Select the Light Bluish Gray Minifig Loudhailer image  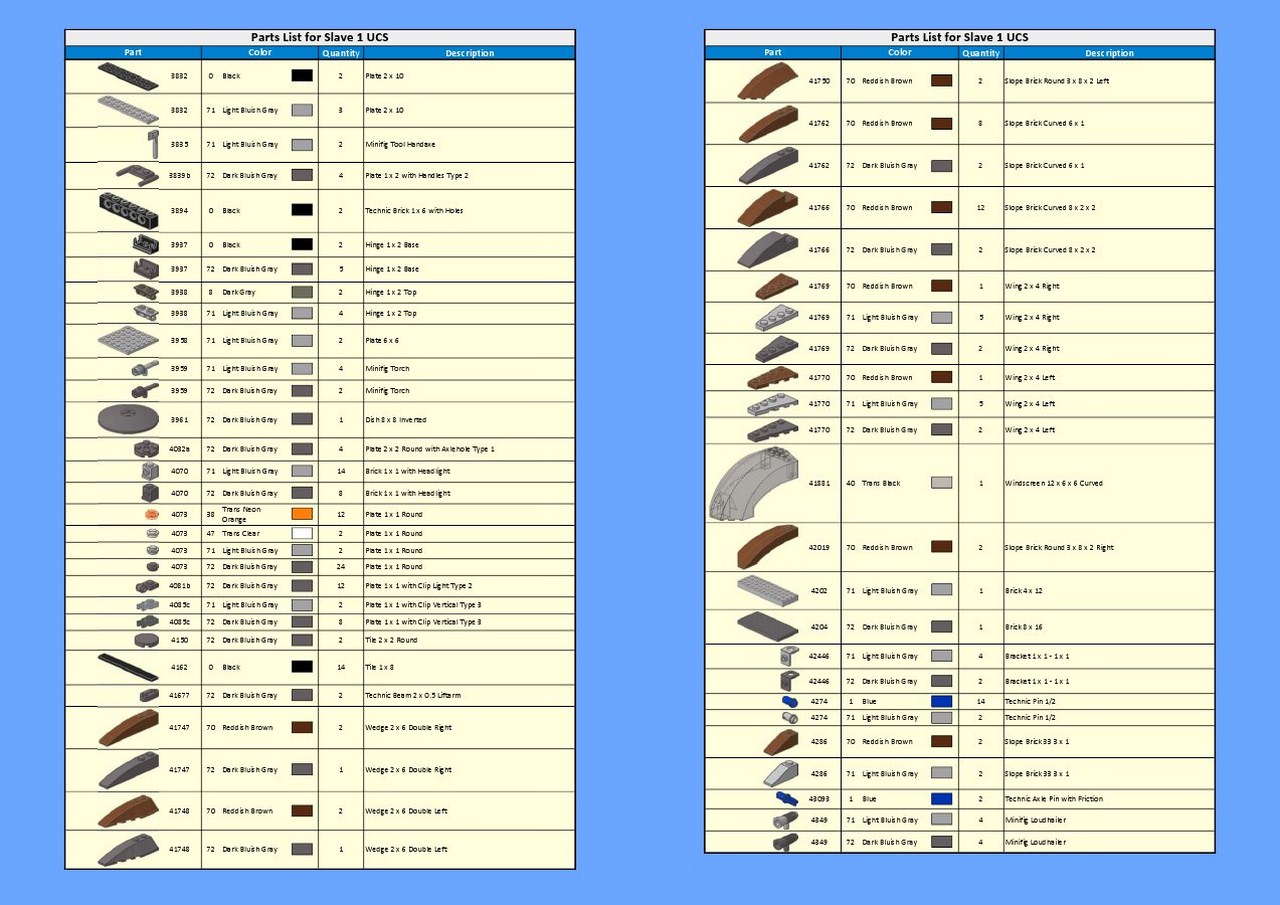click(x=786, y=820)
